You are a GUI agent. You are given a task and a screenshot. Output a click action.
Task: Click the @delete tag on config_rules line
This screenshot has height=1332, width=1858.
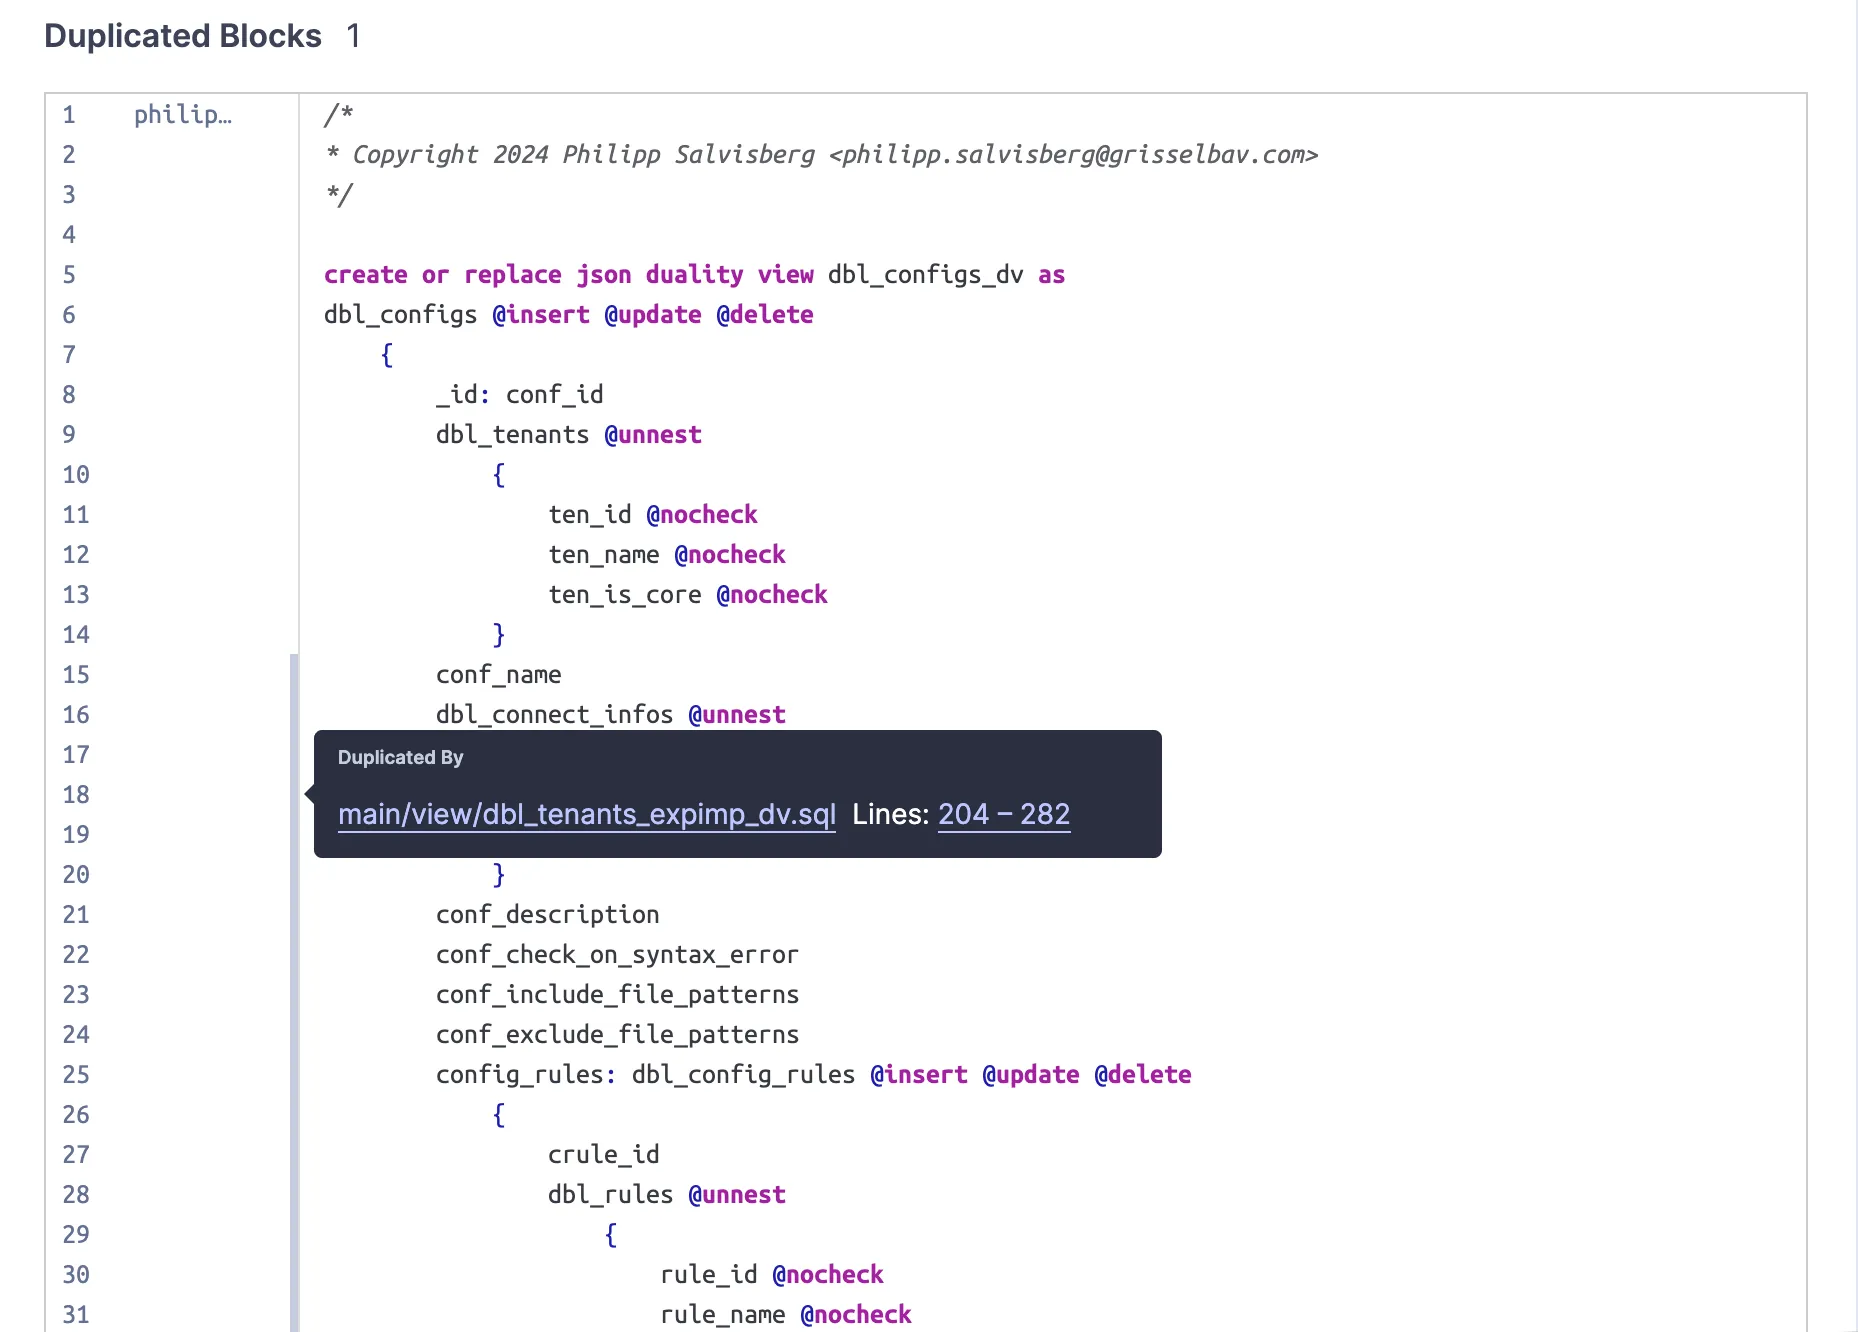(x=1142, y=1074)
